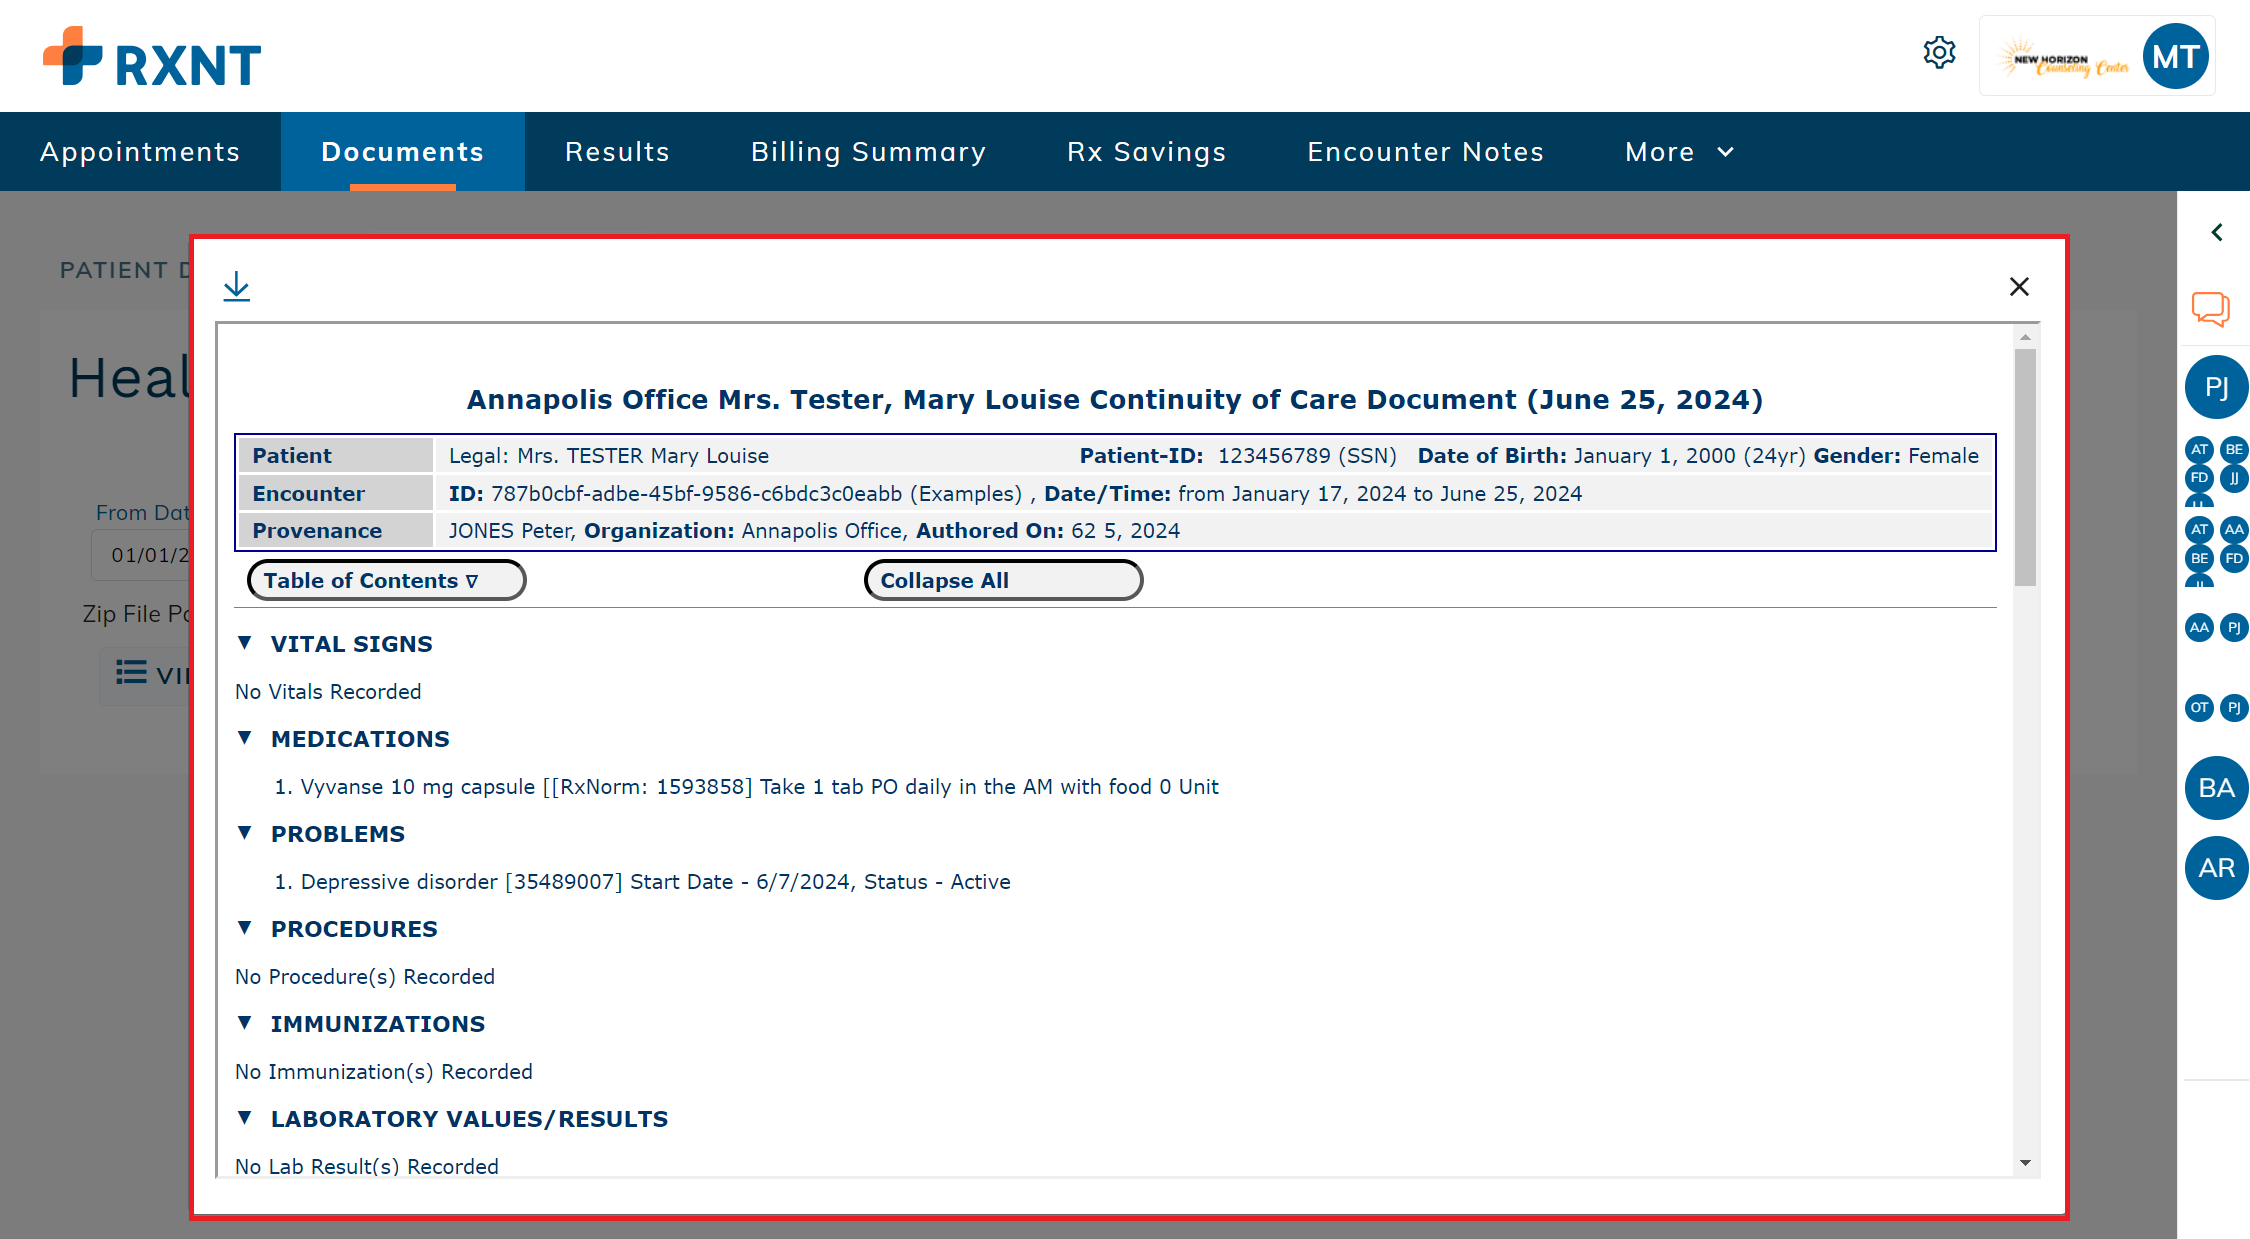Open the chat messages icon in right sidebar
Image resolution: width=2250 pixels, height=1239 pixels.
coord(2210,310)
